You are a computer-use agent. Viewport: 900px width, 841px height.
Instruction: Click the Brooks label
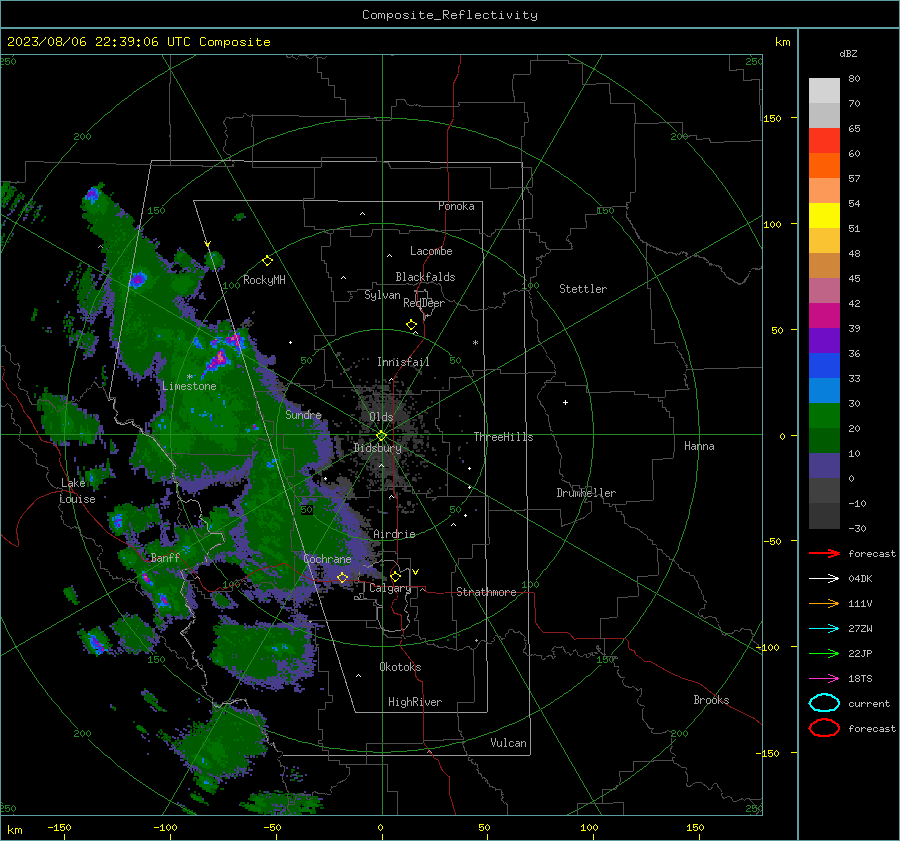coord(711,700)
